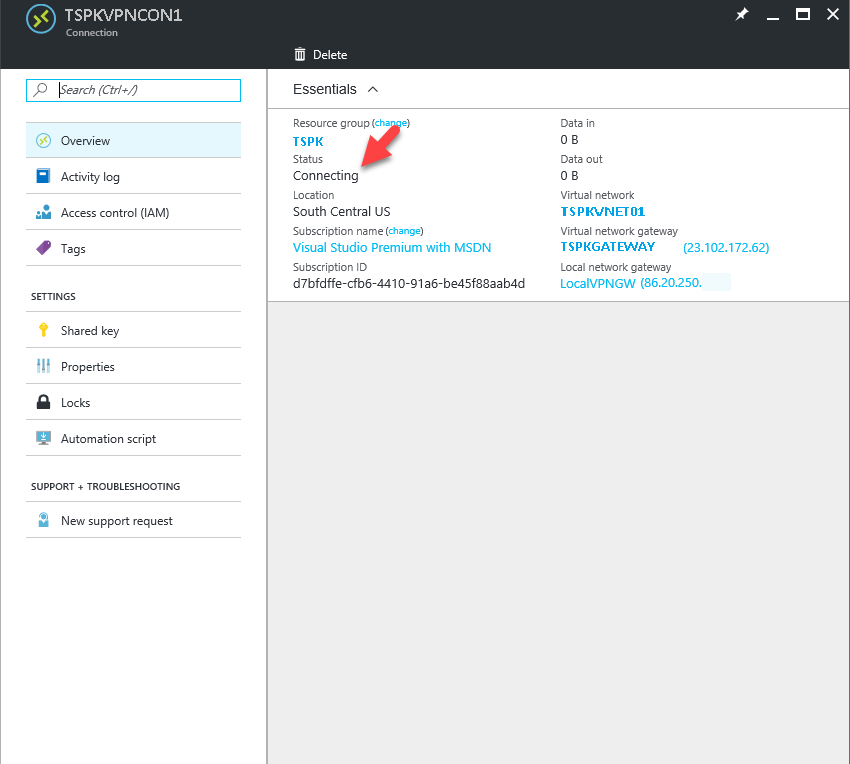Image resolution: width=850 pixels, height=764 pixels.
Task: Select the Overview menu item
Action: pyautogui.click(x=133, y=140)
